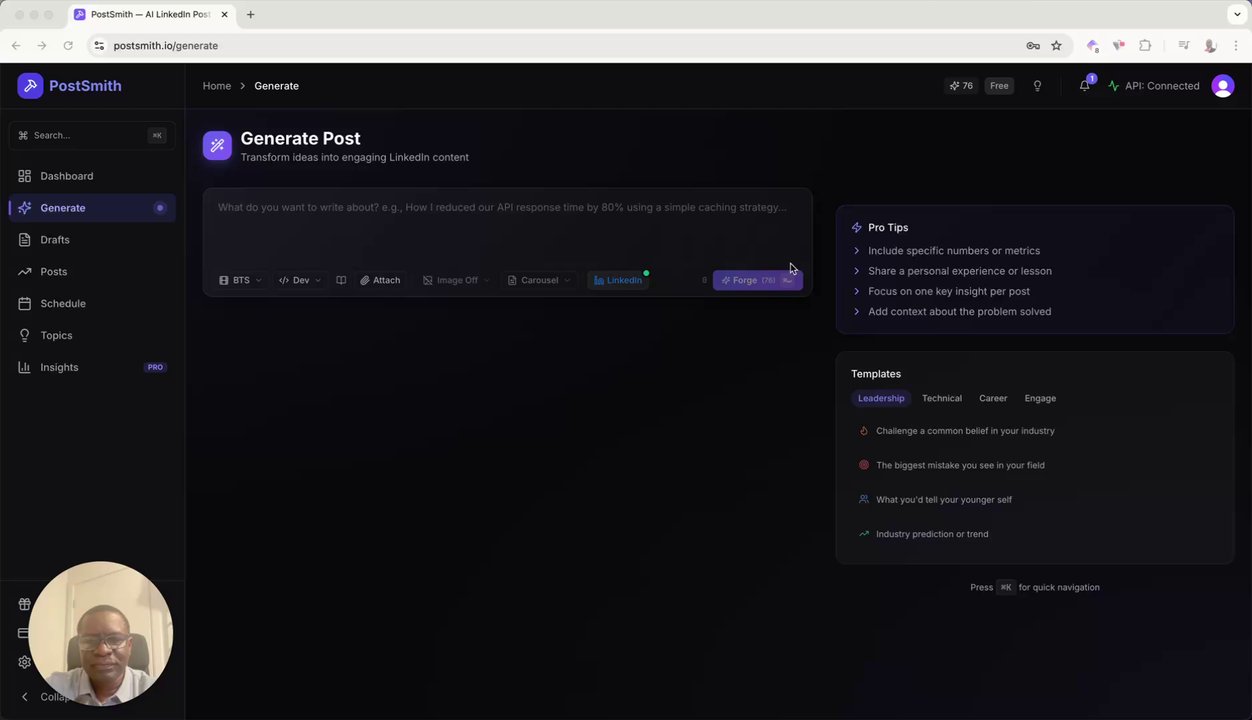This screenshot has height=720, width=1252.
Task: Choose template Industry prediction or trend
Action: (1034, 534)
